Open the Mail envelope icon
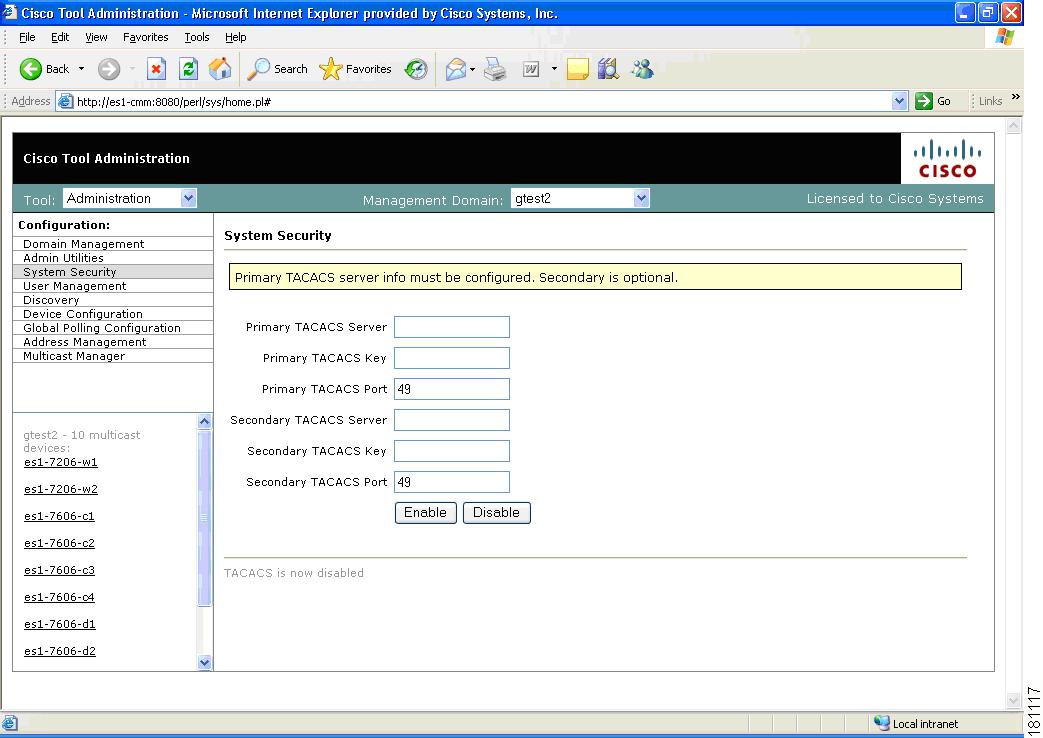The height and width of the screenshot is (738, 1043). 456,69
